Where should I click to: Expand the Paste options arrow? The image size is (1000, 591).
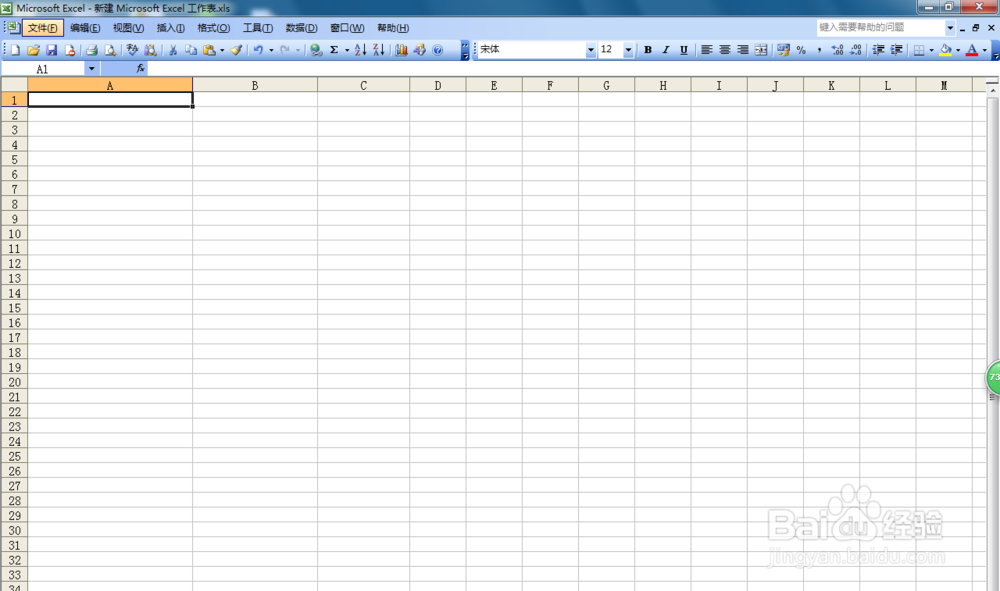[x=222, y=50]
